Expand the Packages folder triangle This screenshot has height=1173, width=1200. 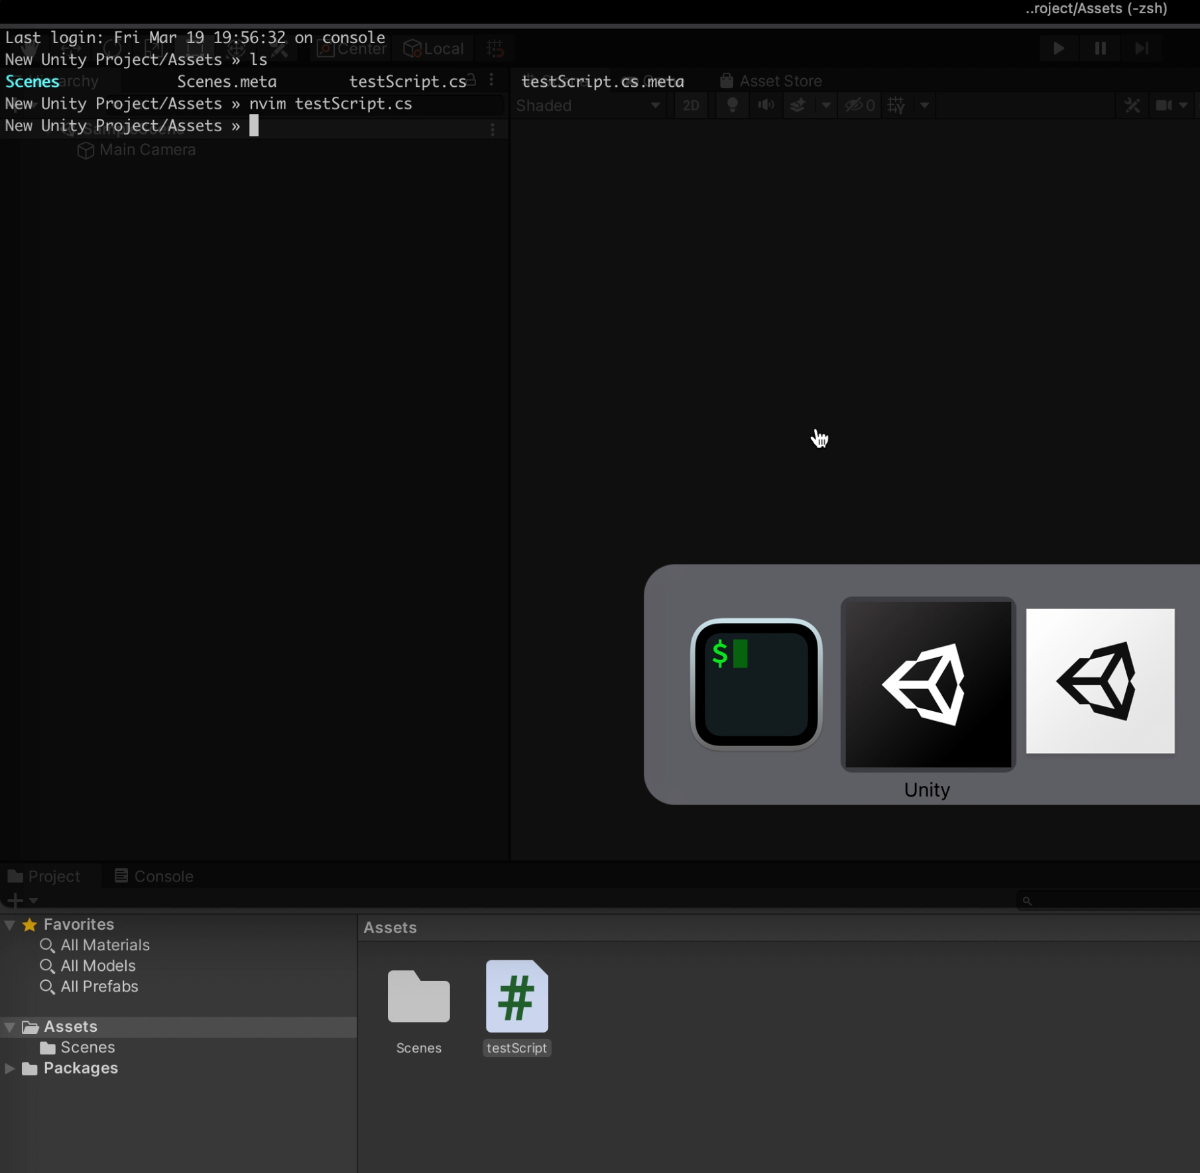(10, 1069)
